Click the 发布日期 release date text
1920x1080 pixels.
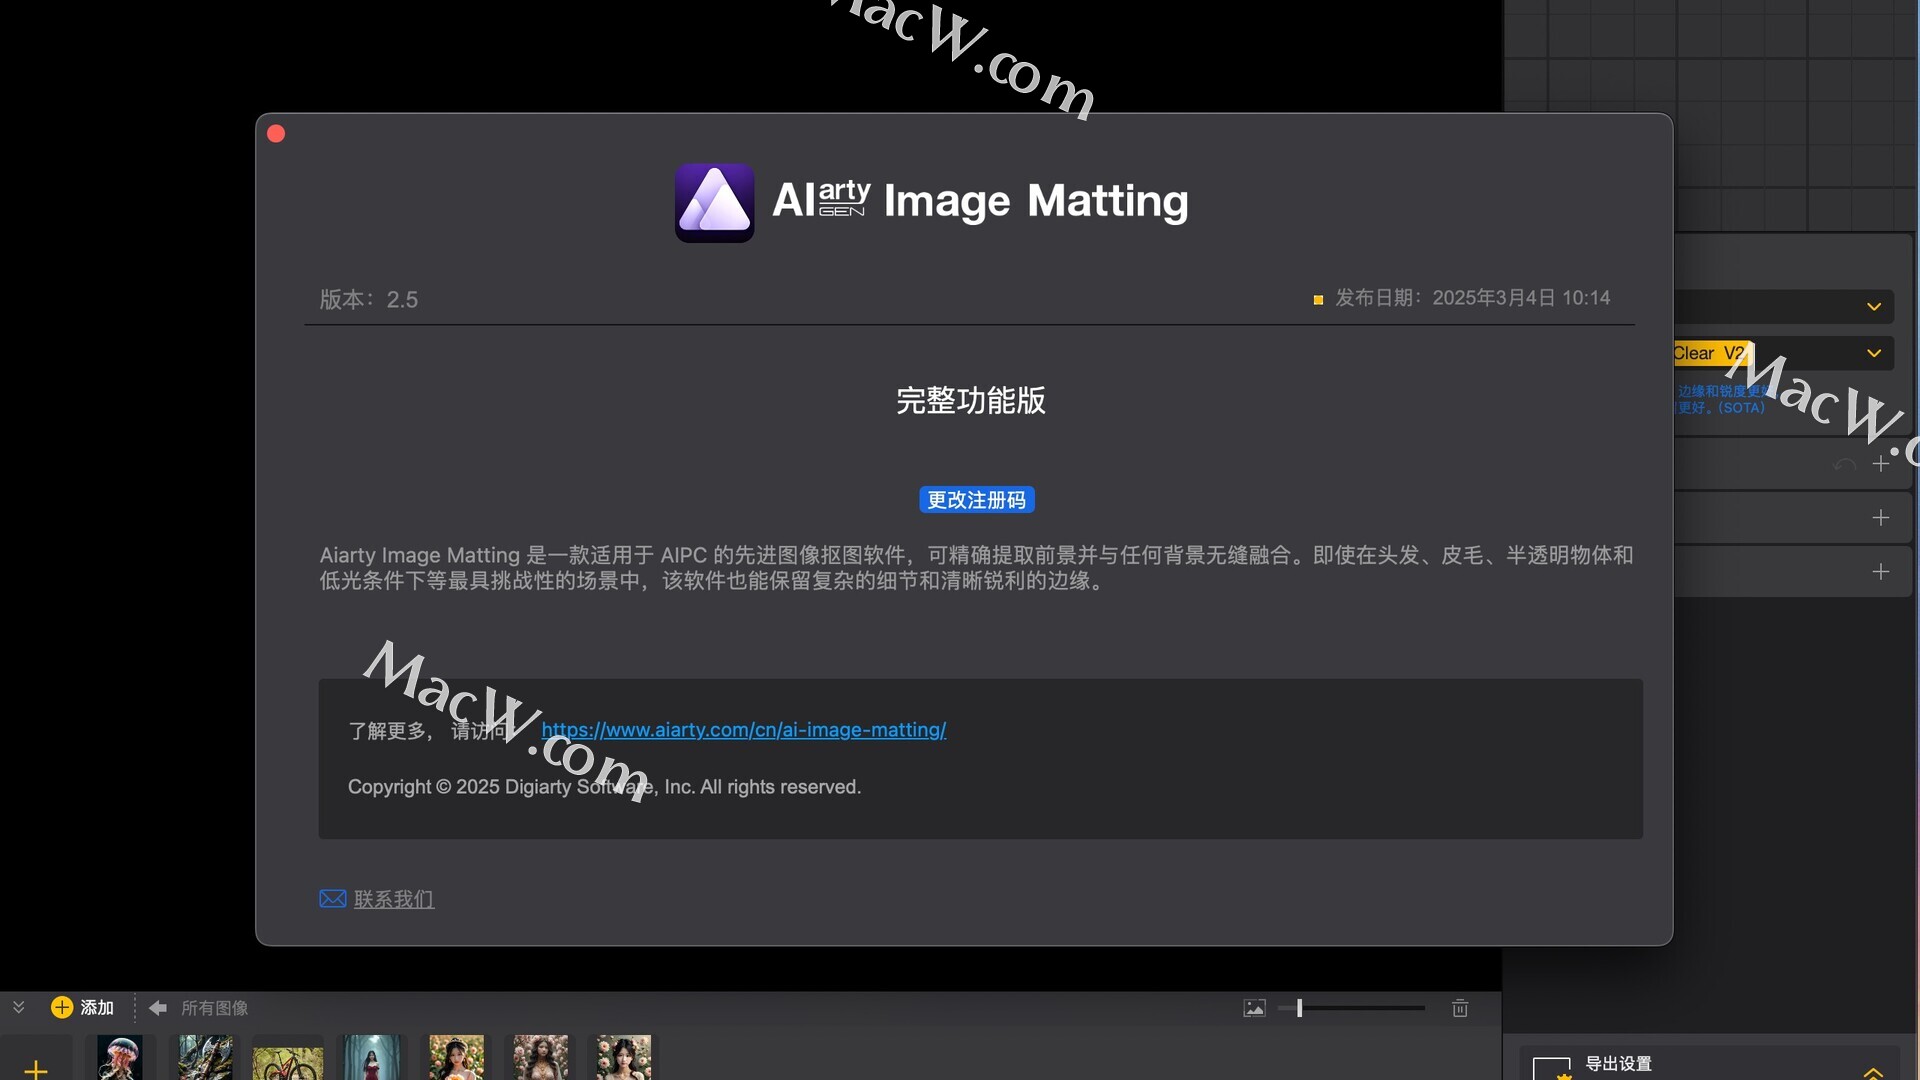click(1472, 298)
